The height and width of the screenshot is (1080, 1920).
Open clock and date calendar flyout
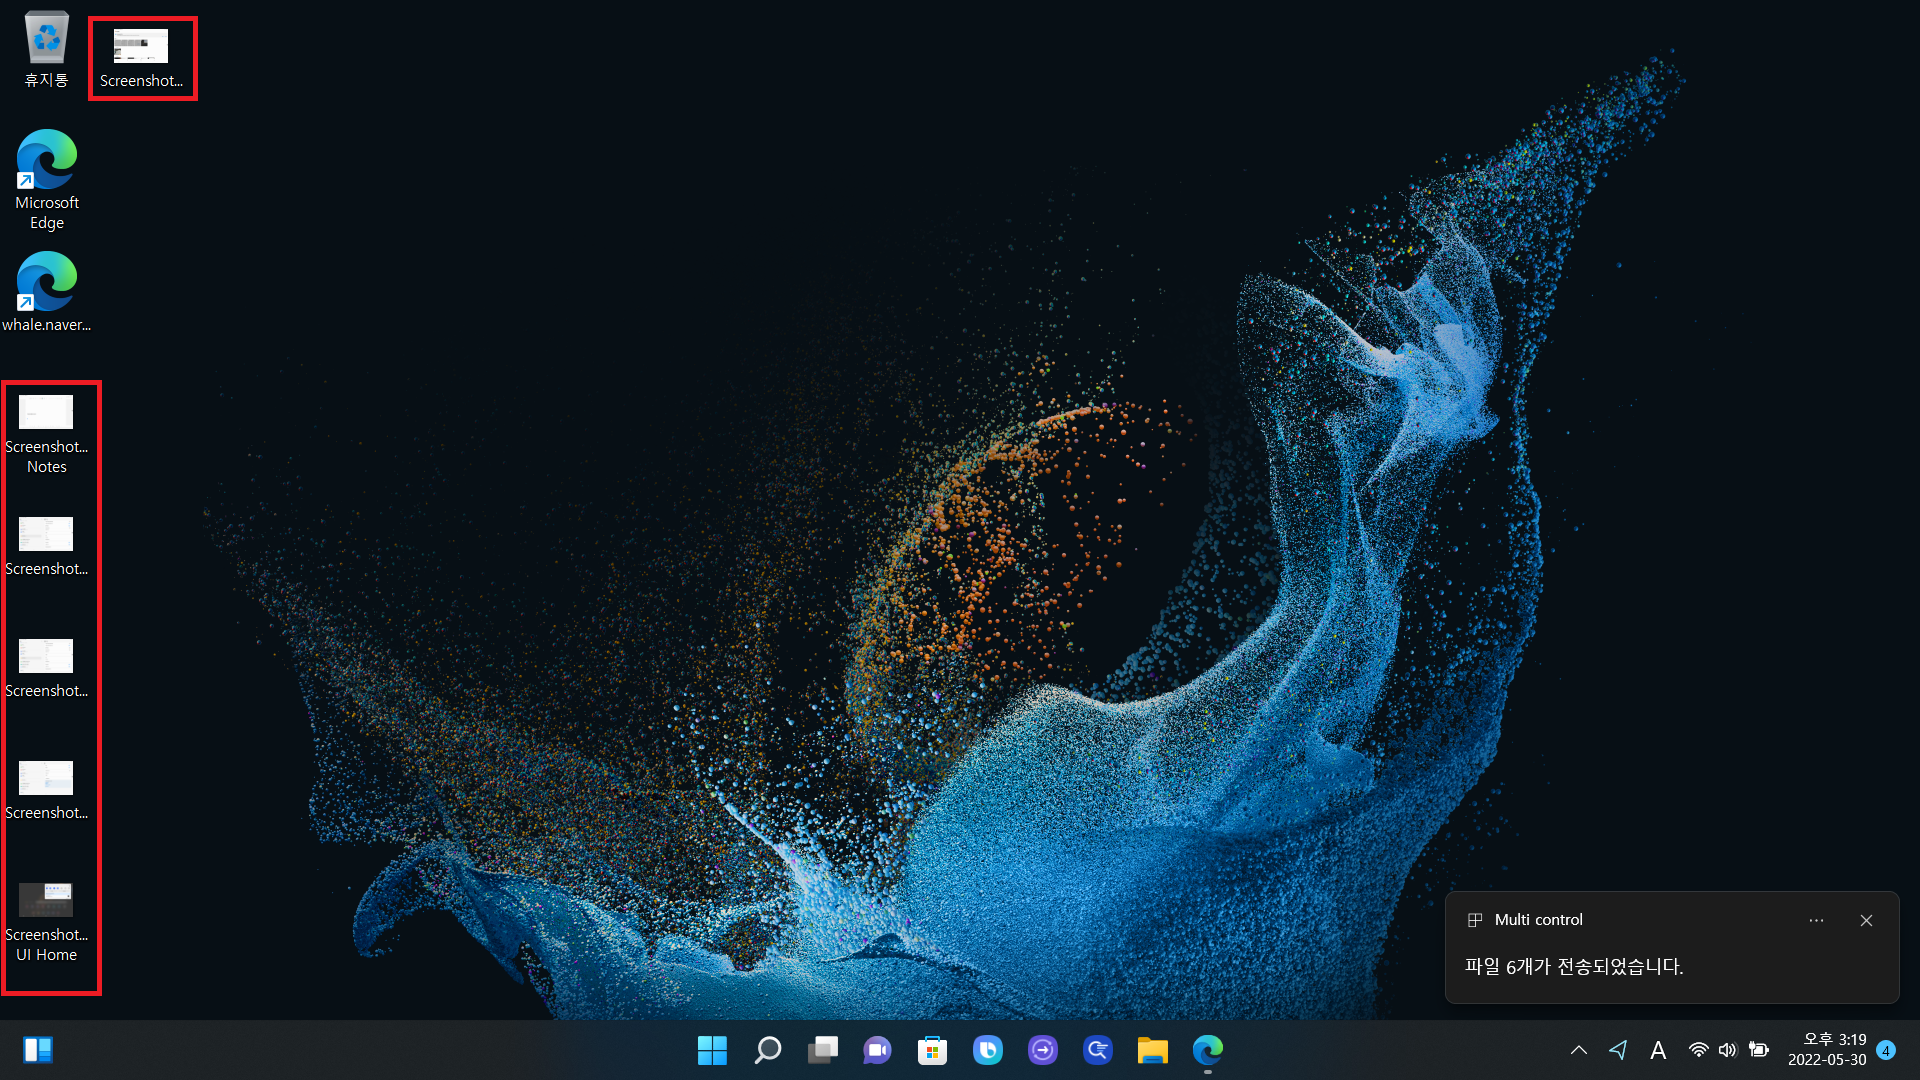coord(1827,1050)
